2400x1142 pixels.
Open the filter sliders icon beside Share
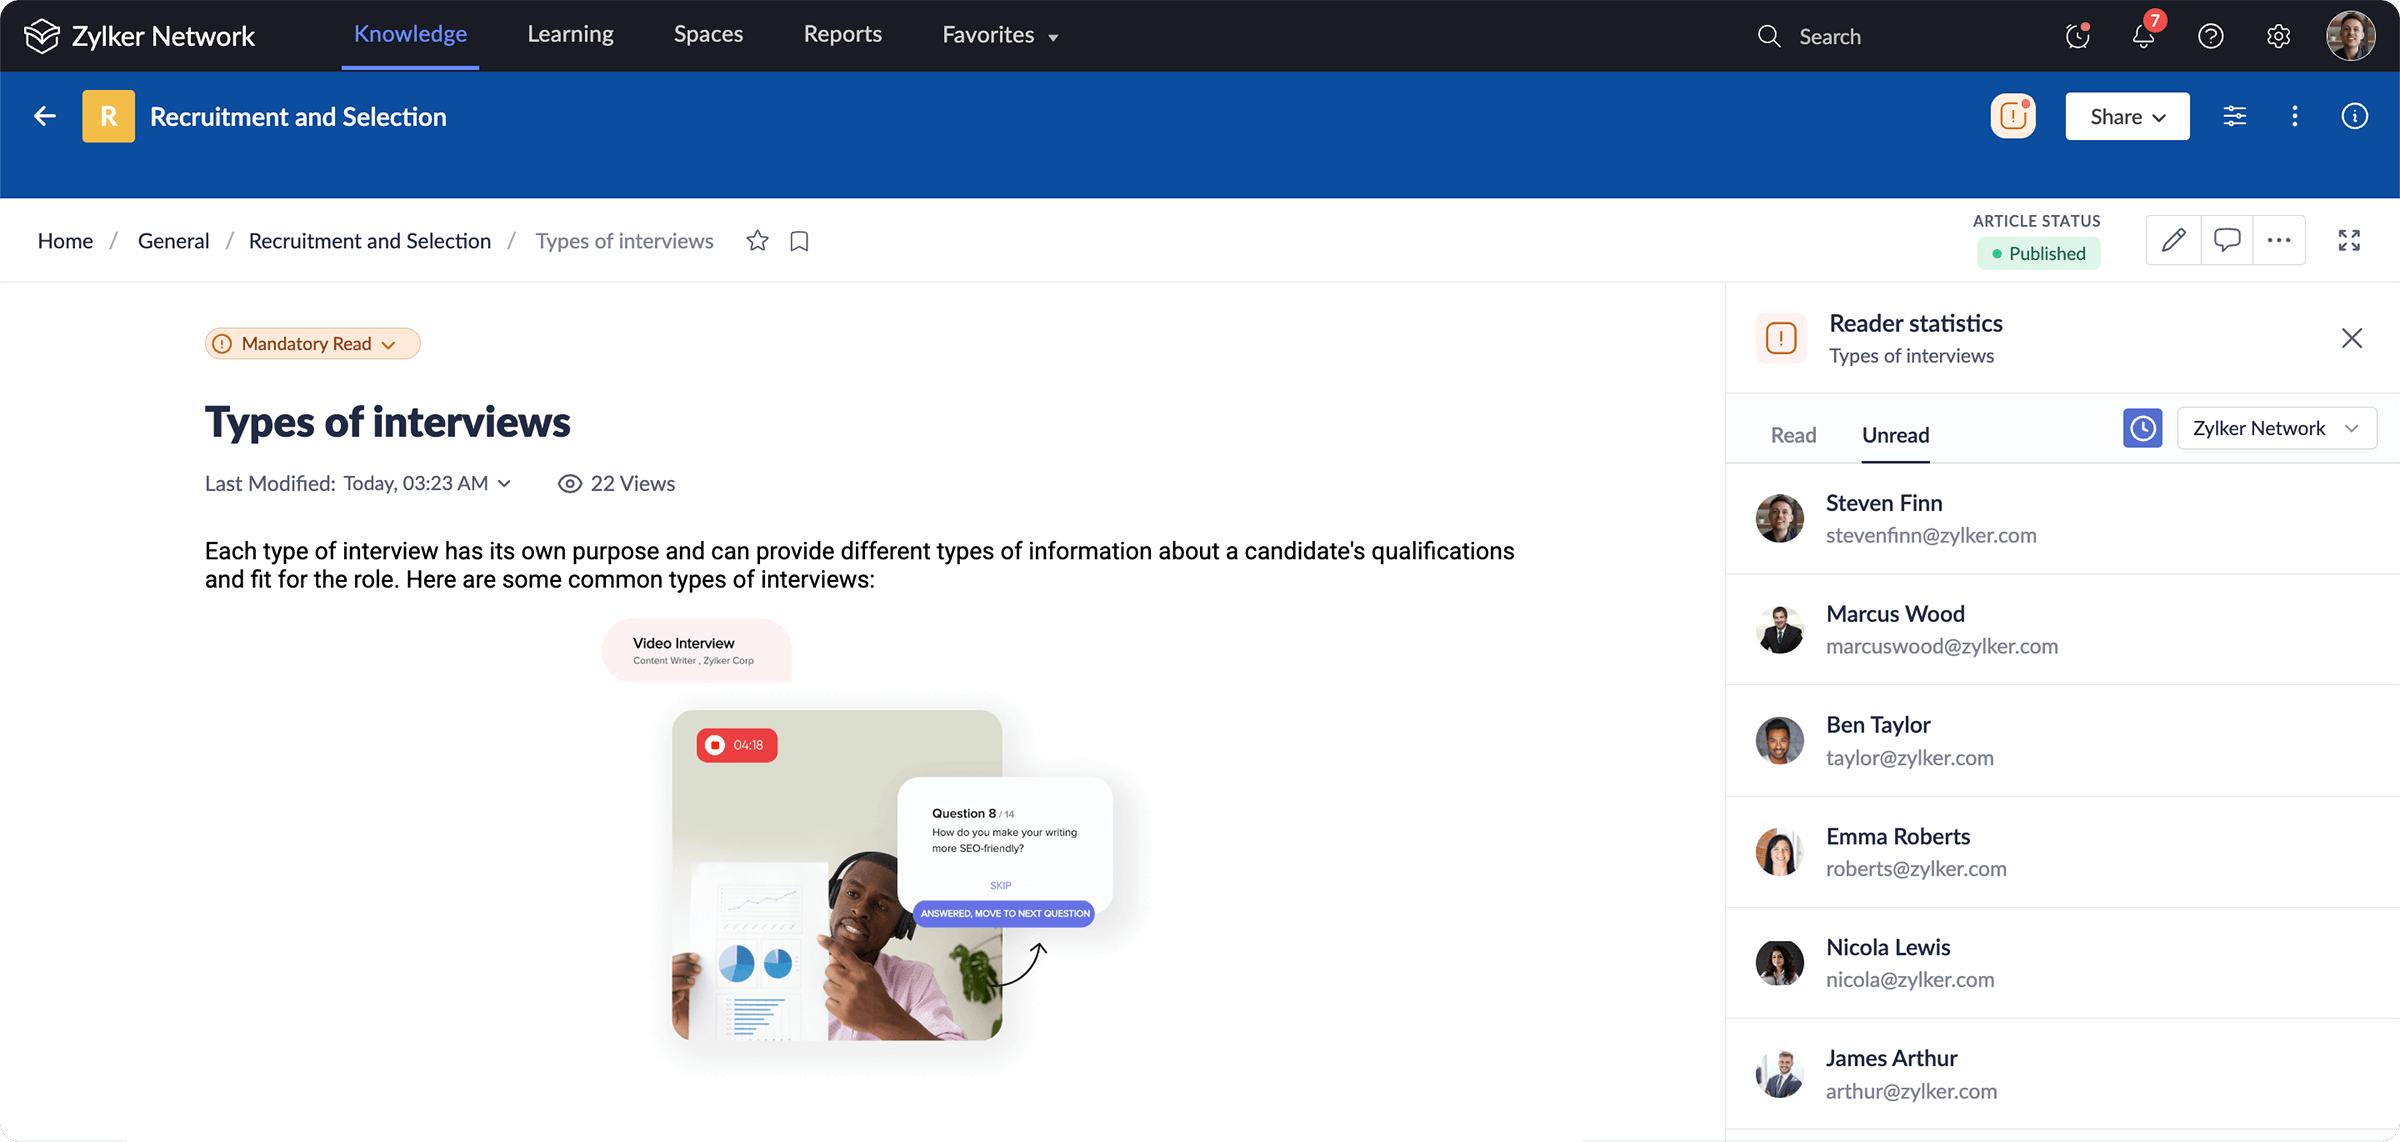(x=2234, y=117)
